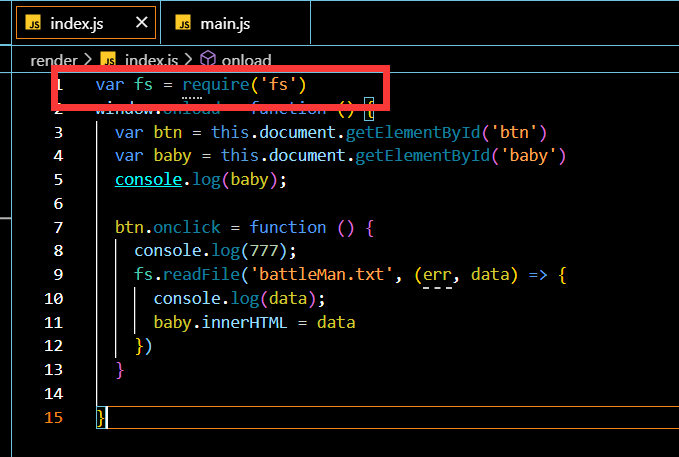Select the render breadcrumb folder
This screenshot has height=457, width=679.
(54, 60)
